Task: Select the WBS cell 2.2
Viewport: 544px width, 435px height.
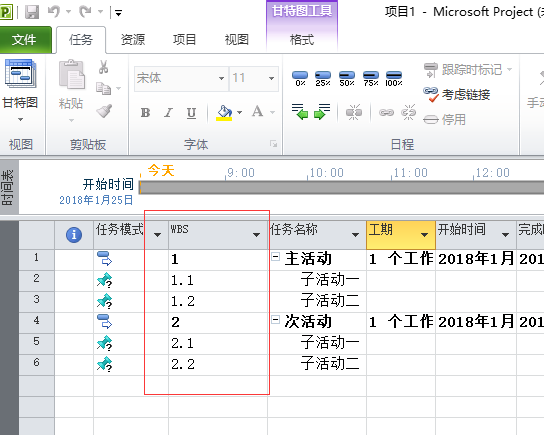Action: coord(218,365)
